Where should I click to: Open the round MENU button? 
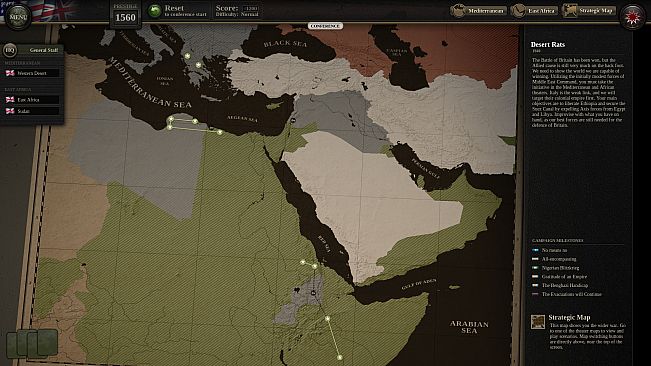pyautogui.click(x=18, y=17)
